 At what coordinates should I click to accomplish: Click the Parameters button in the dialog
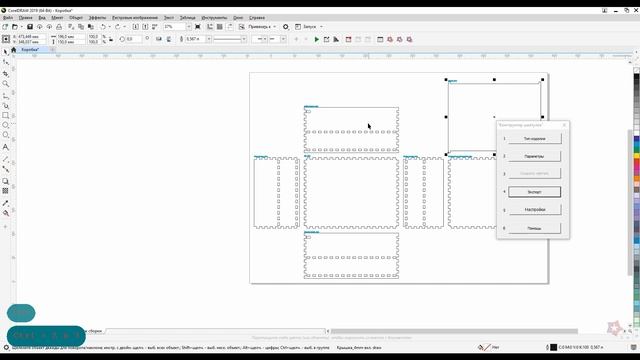[x=534, y=156]
